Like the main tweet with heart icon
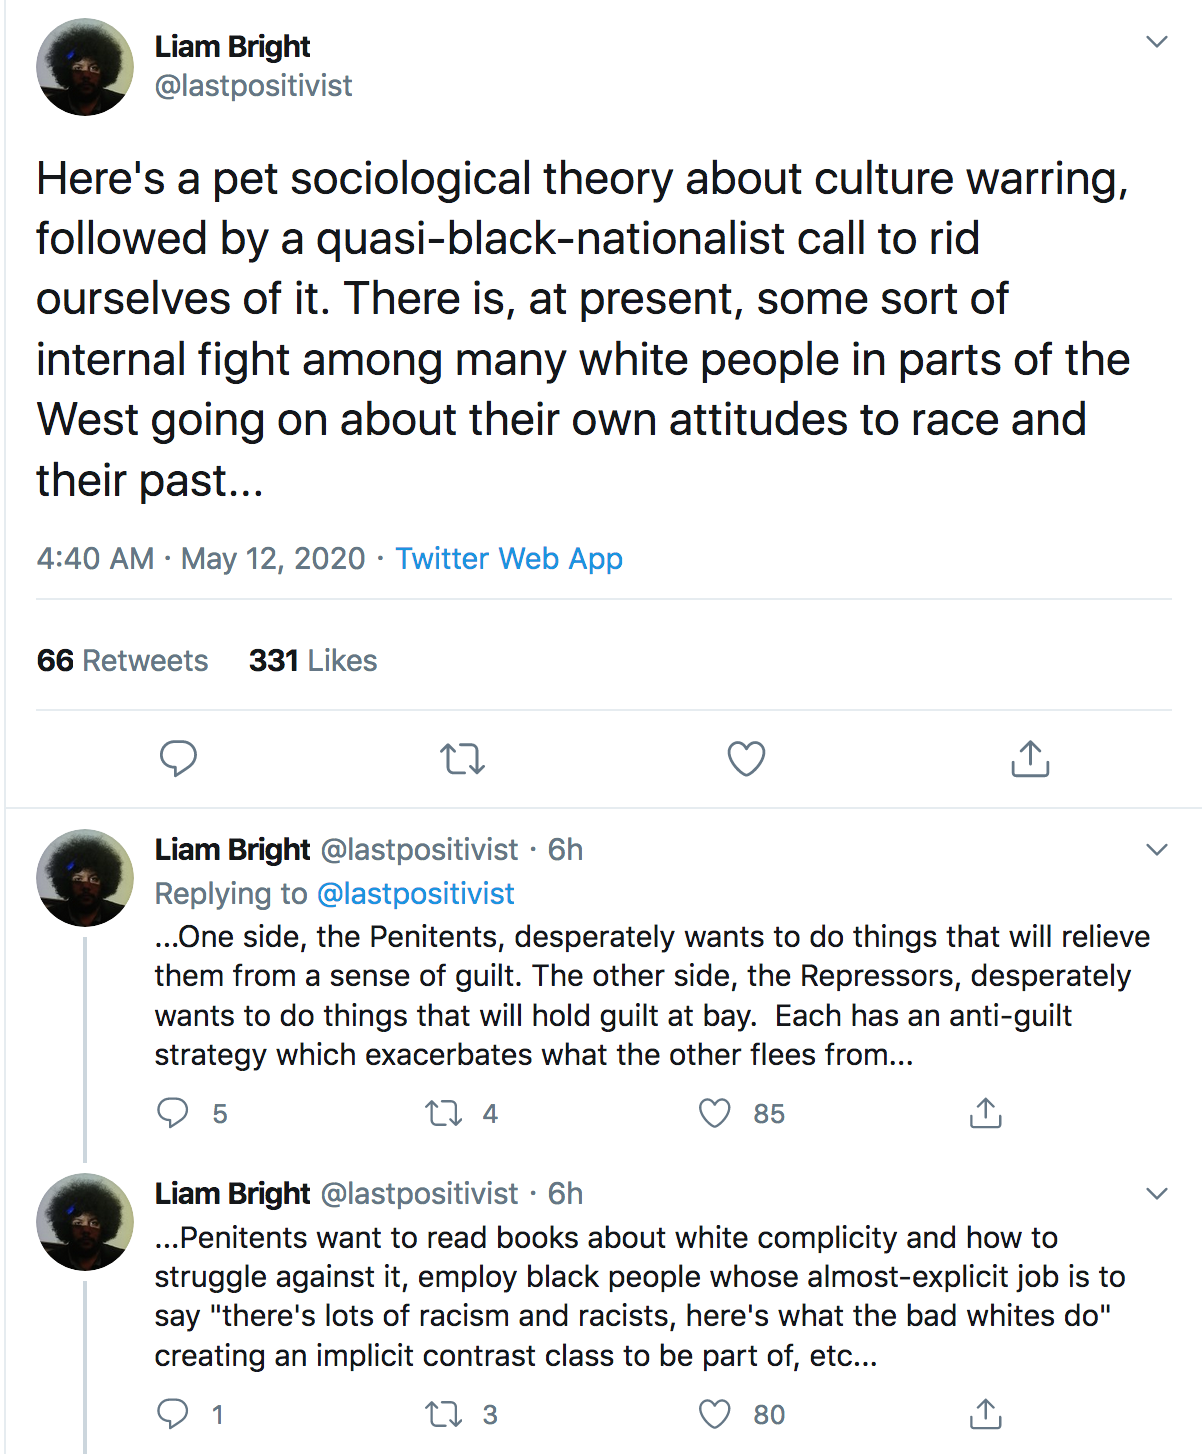 746,759
